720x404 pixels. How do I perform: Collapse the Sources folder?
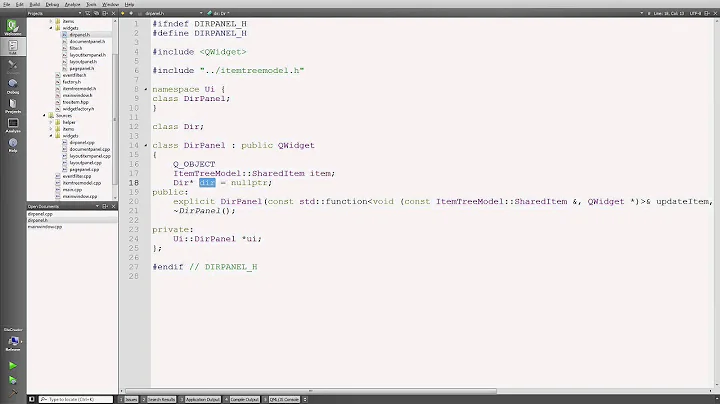click(45, 116)
